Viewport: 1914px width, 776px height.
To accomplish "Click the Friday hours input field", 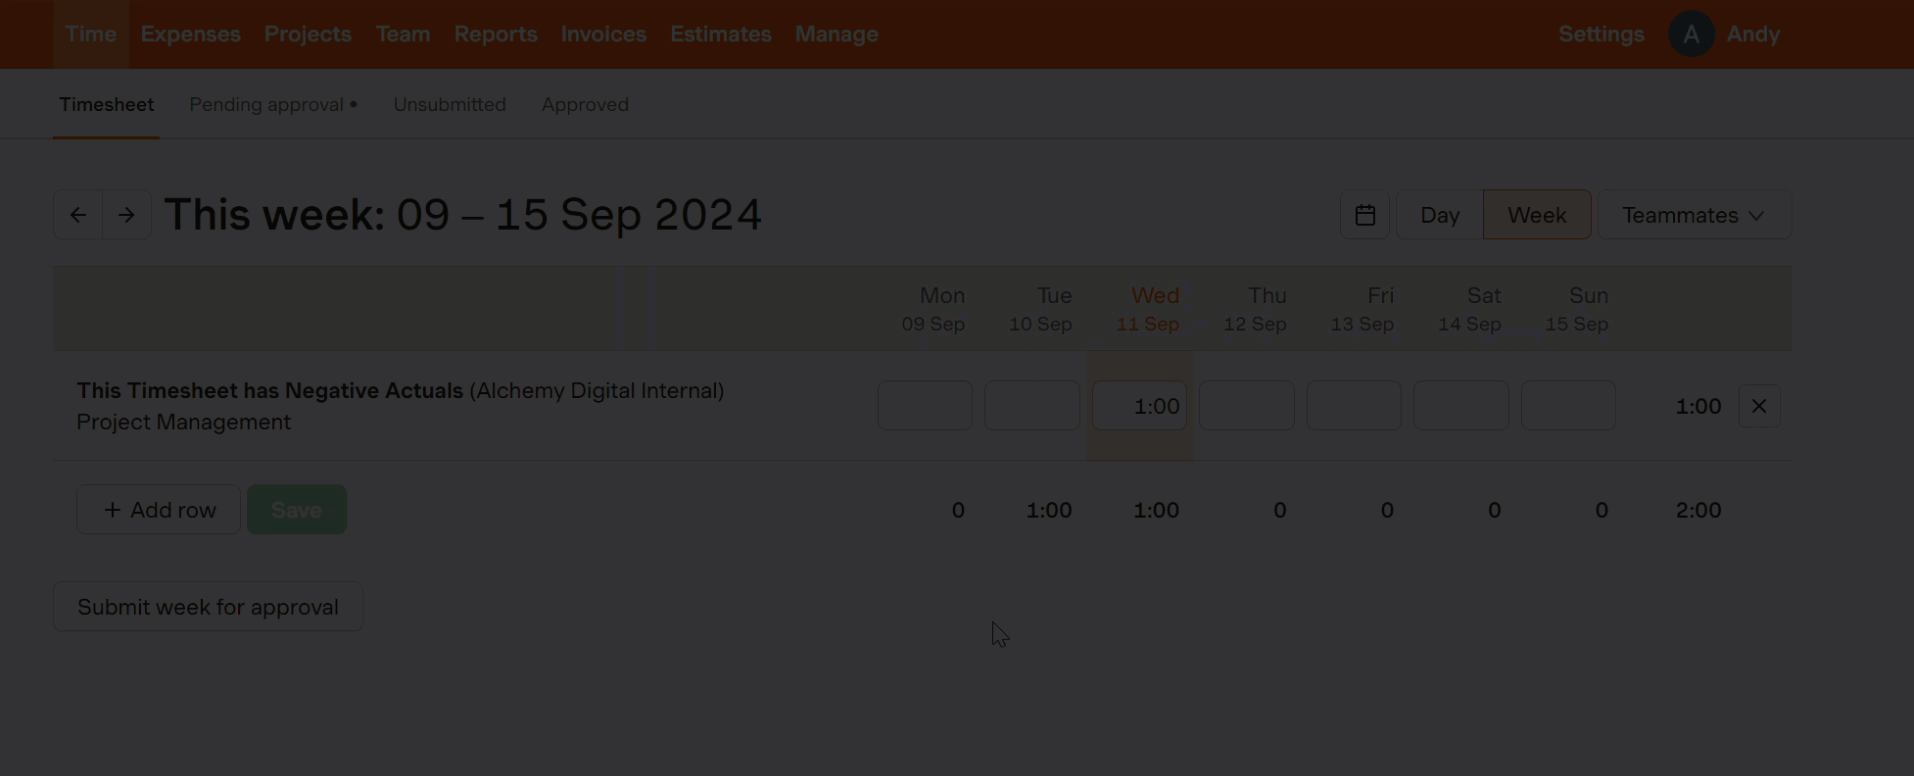I will [x=1354, y=406].
